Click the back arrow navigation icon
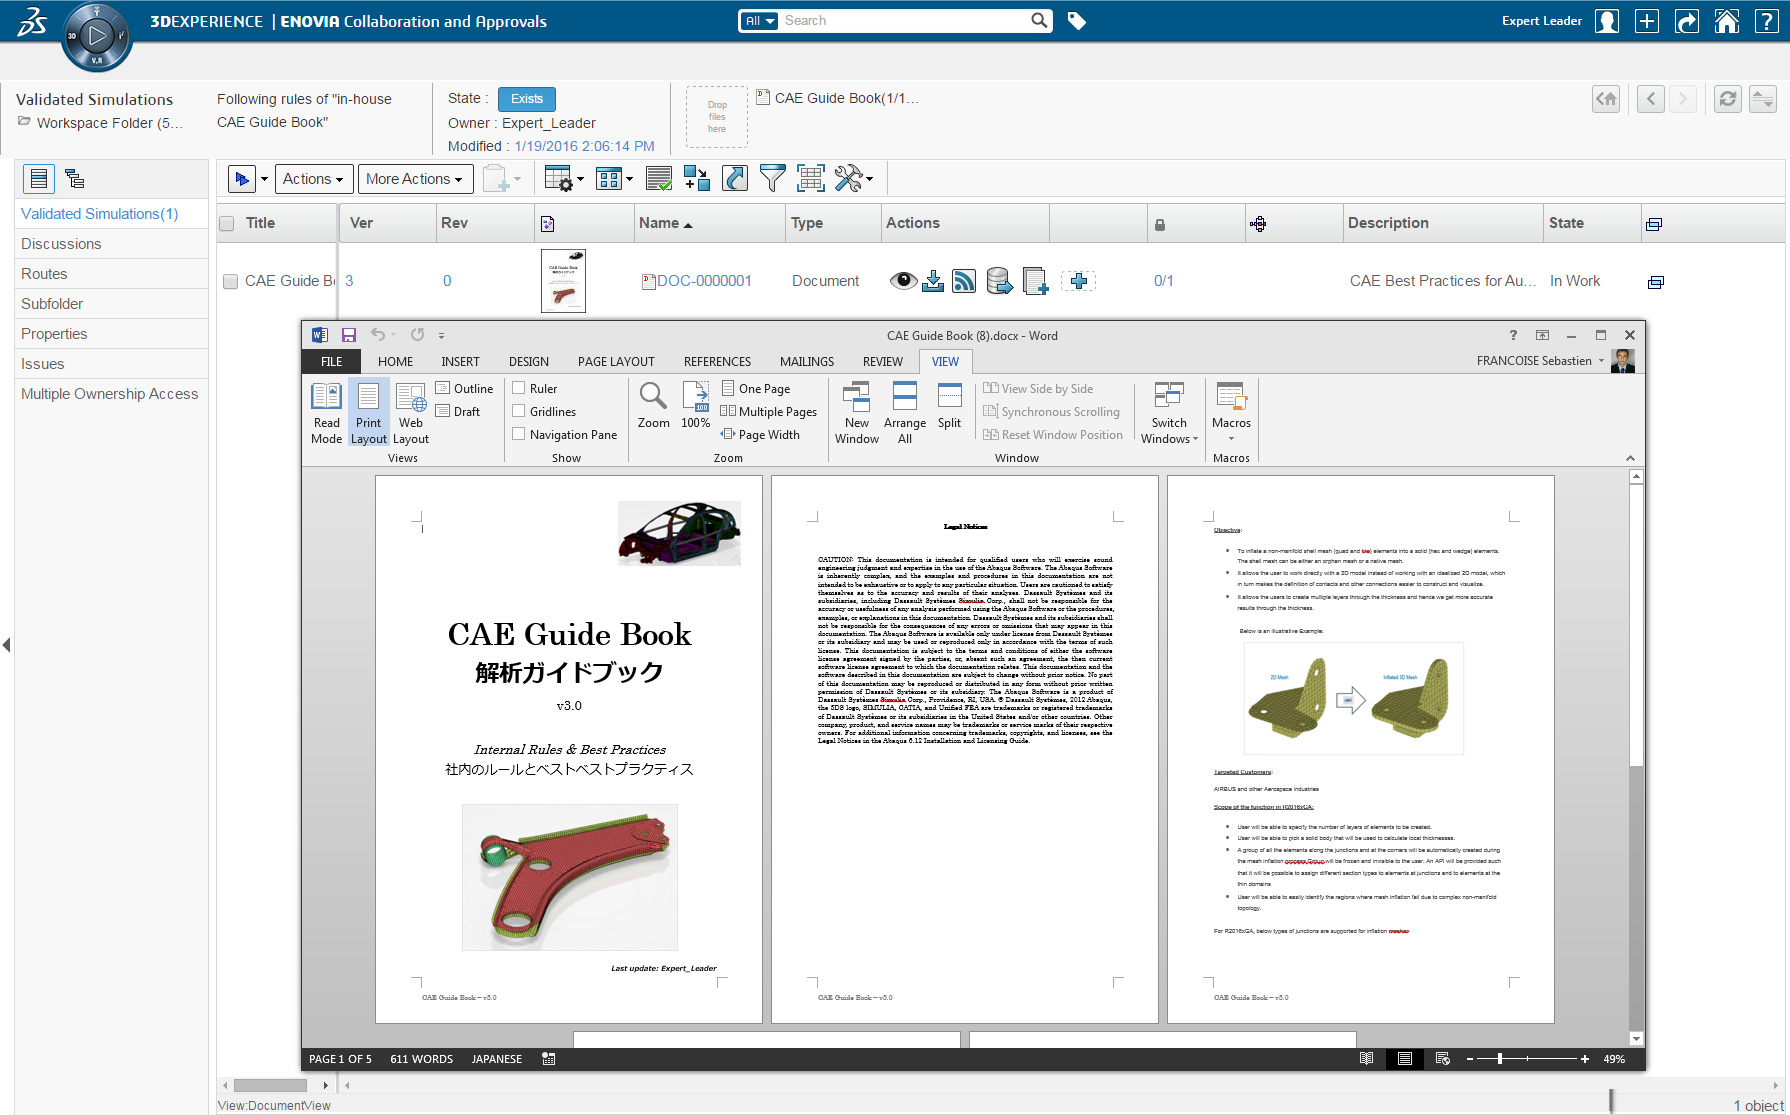Viewport: 1790px width, 1115px height. [x=1651, y=99]
